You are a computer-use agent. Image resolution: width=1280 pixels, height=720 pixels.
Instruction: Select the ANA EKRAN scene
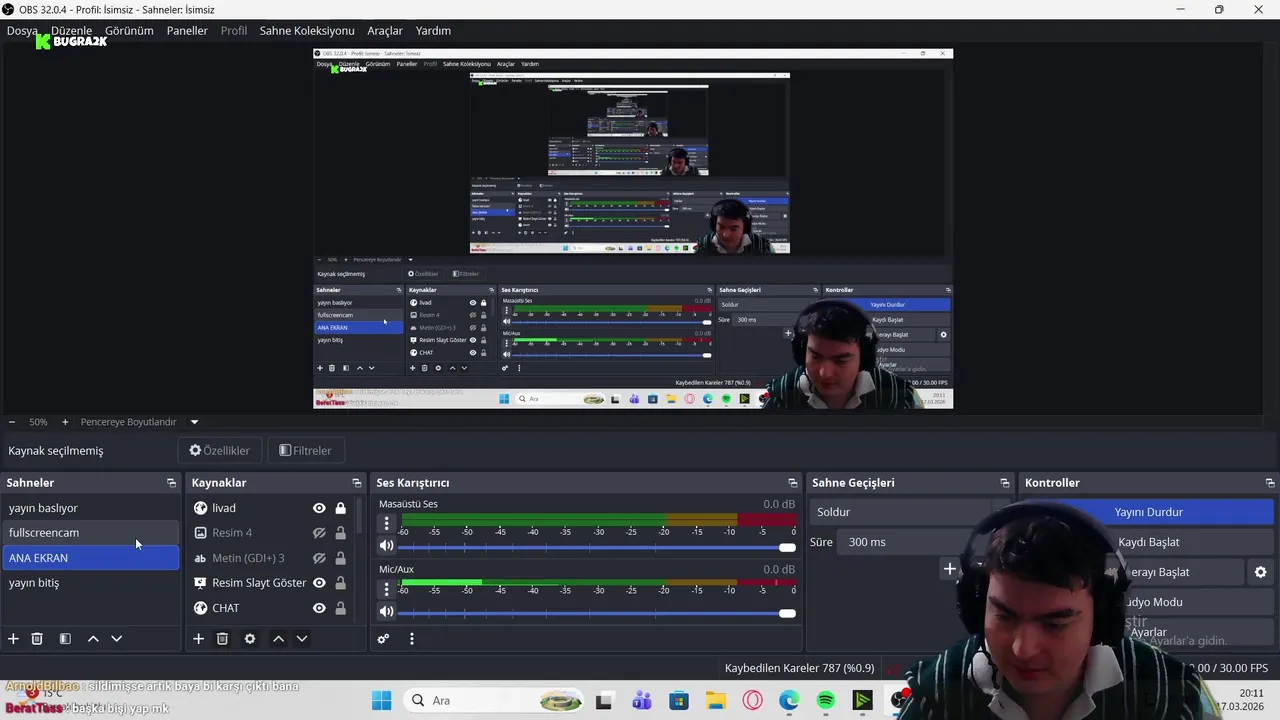(90, 558)
